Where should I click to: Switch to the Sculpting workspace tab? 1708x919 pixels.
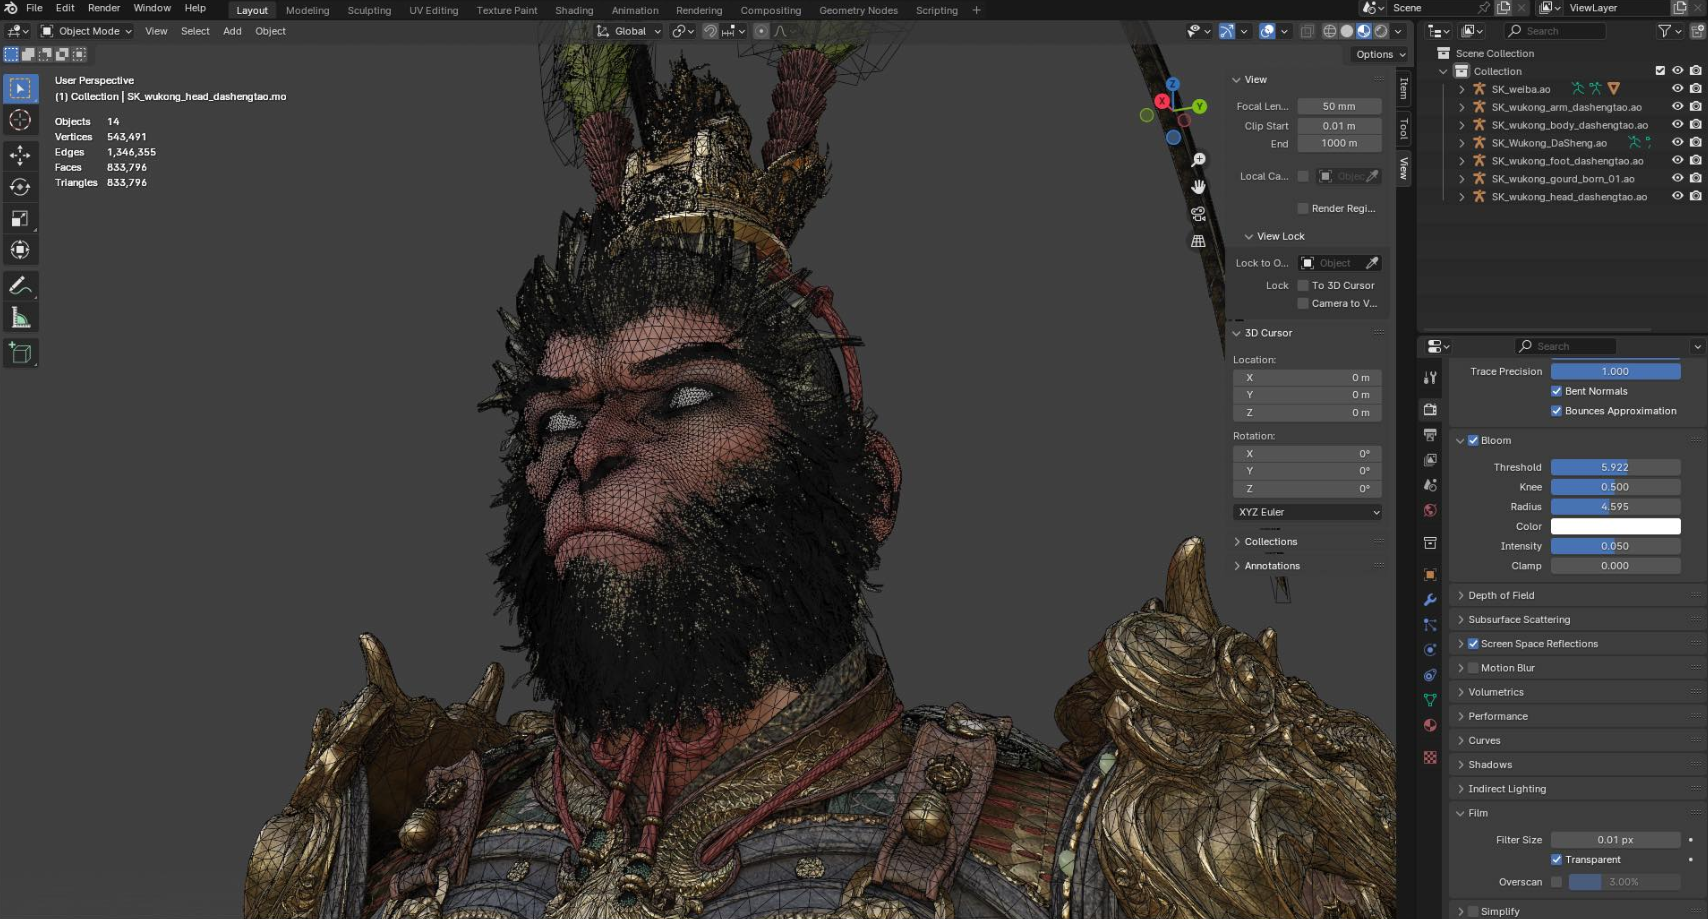[369, 10]
